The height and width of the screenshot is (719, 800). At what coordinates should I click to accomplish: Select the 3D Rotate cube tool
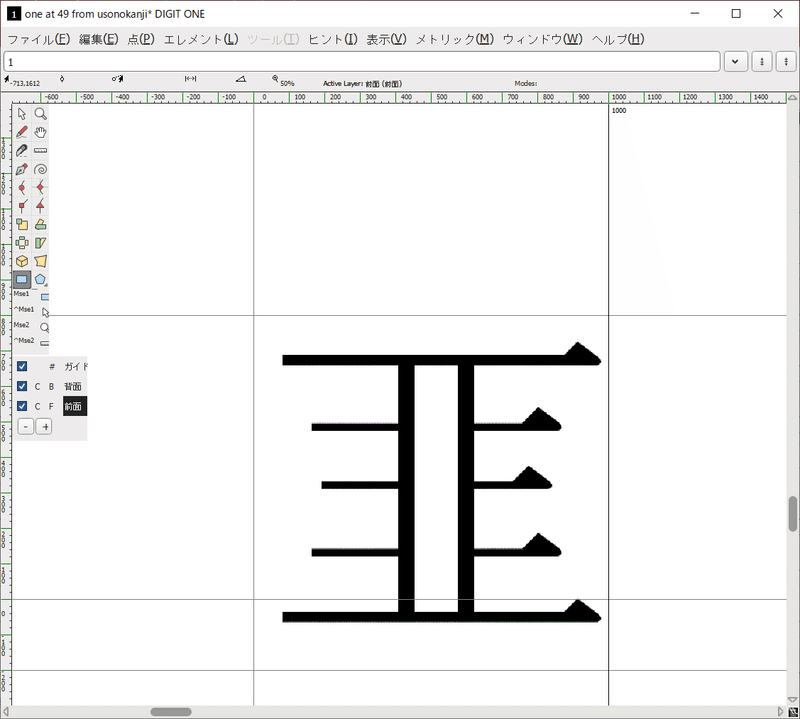pyautogui.click(x=21, y=261)
